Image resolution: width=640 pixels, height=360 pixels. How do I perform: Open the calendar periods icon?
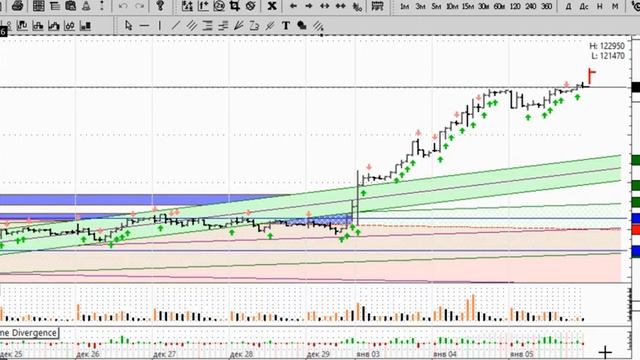click(x=377, y=6)
